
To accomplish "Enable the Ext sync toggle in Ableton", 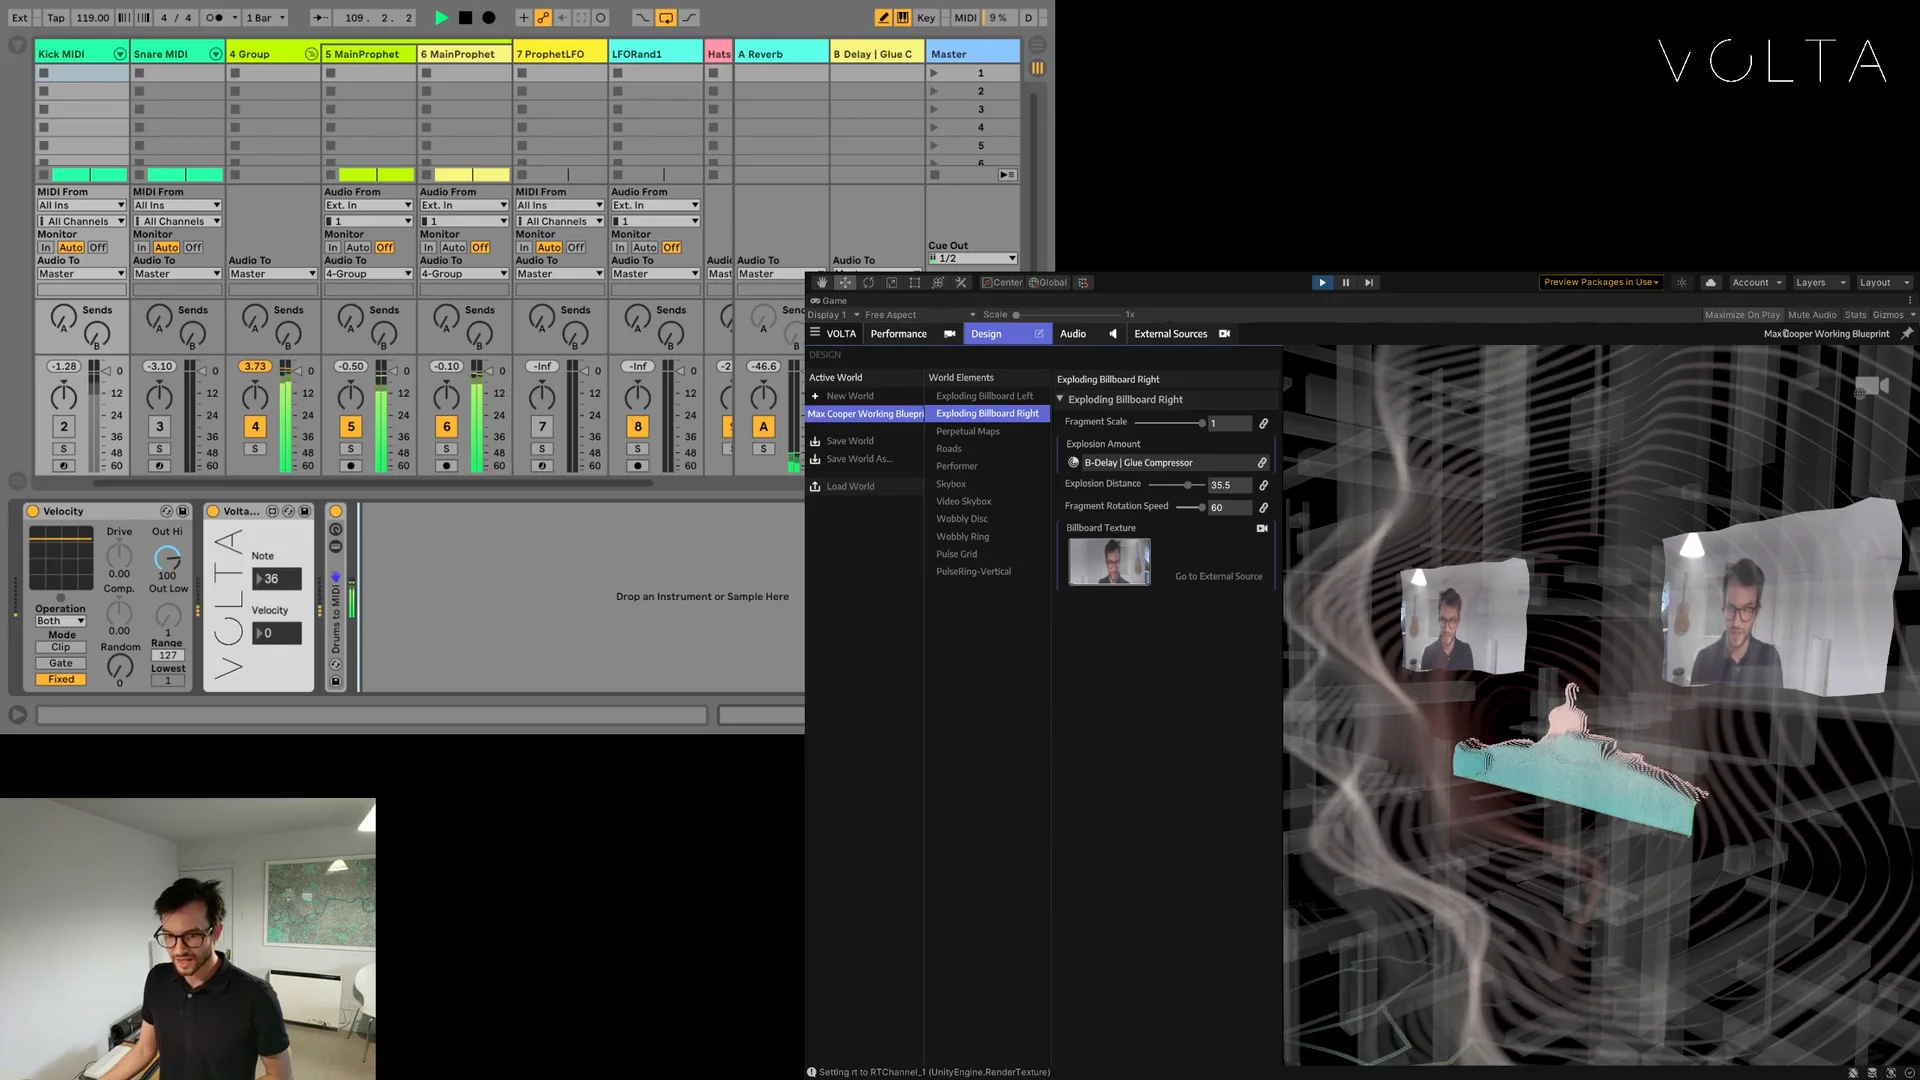I will click(18, 17).
